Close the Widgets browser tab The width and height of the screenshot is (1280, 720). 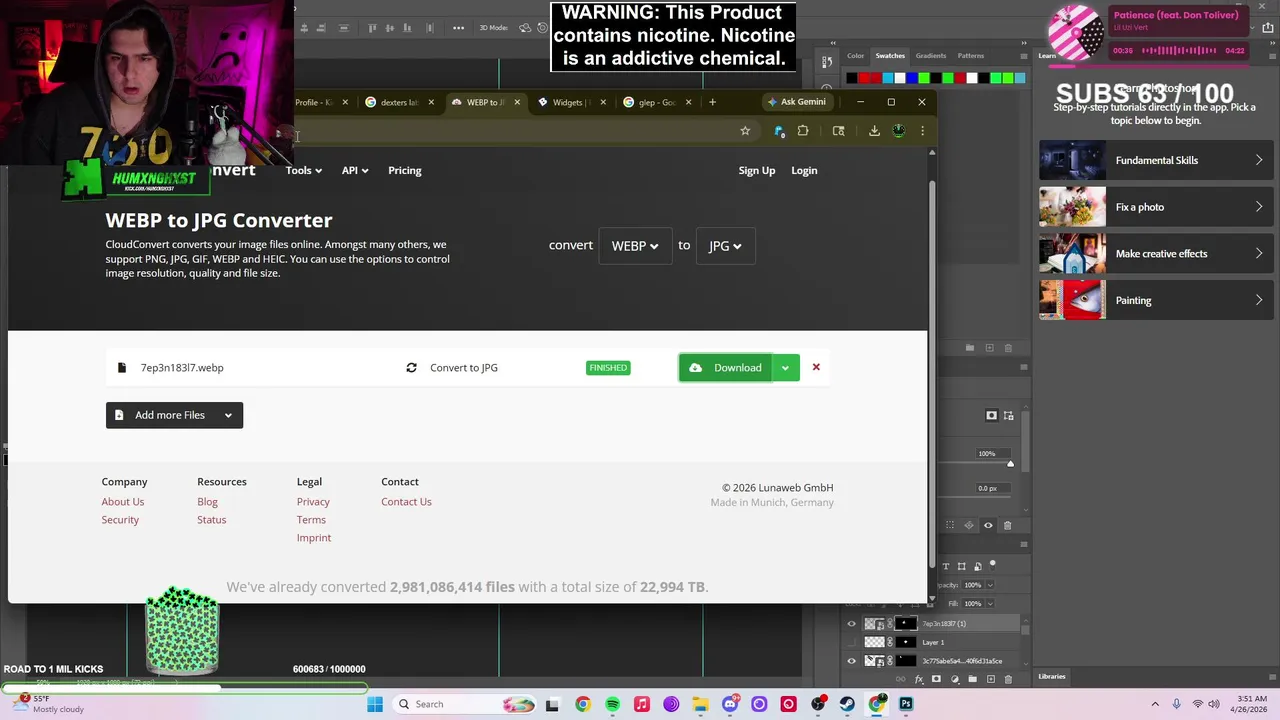pyautogui.click(x=603, y=102)
